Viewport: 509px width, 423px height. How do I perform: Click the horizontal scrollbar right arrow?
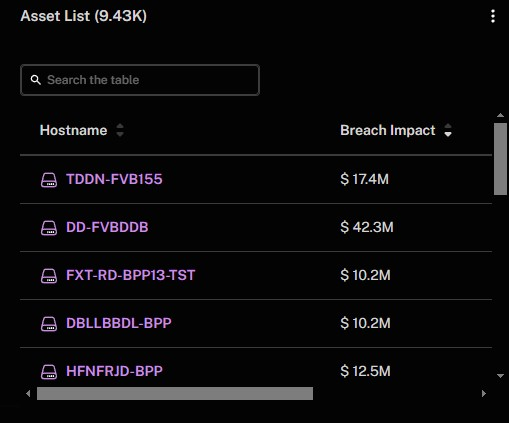(484, 394)
